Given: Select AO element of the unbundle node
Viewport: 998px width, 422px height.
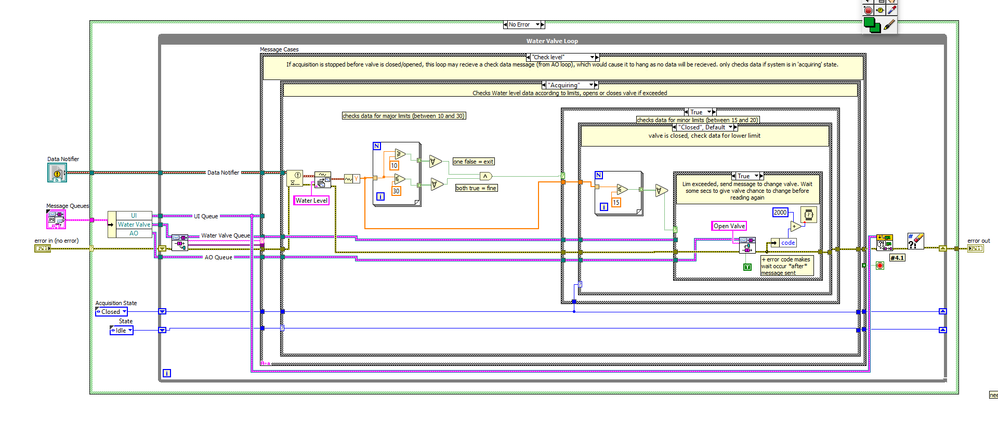Looking at the screenshot, I should click(134, 234).
